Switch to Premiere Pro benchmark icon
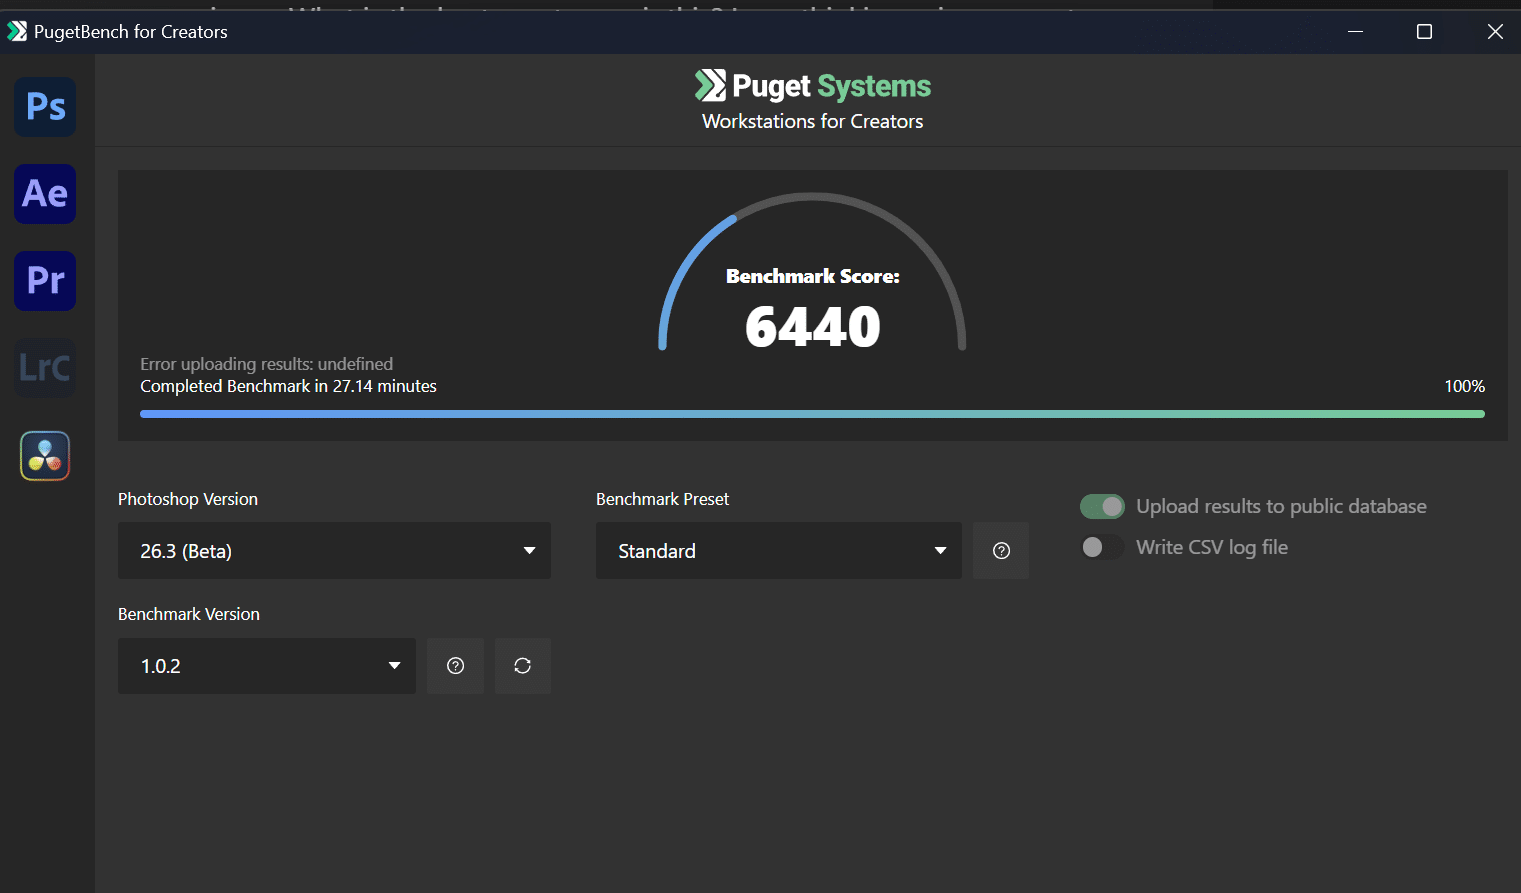The width and height of the screenshot is (1521, 893). 45,281
